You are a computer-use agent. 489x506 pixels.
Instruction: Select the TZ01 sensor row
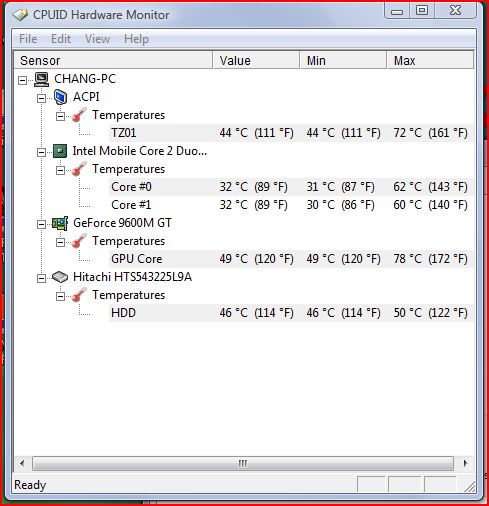(291, 133)
